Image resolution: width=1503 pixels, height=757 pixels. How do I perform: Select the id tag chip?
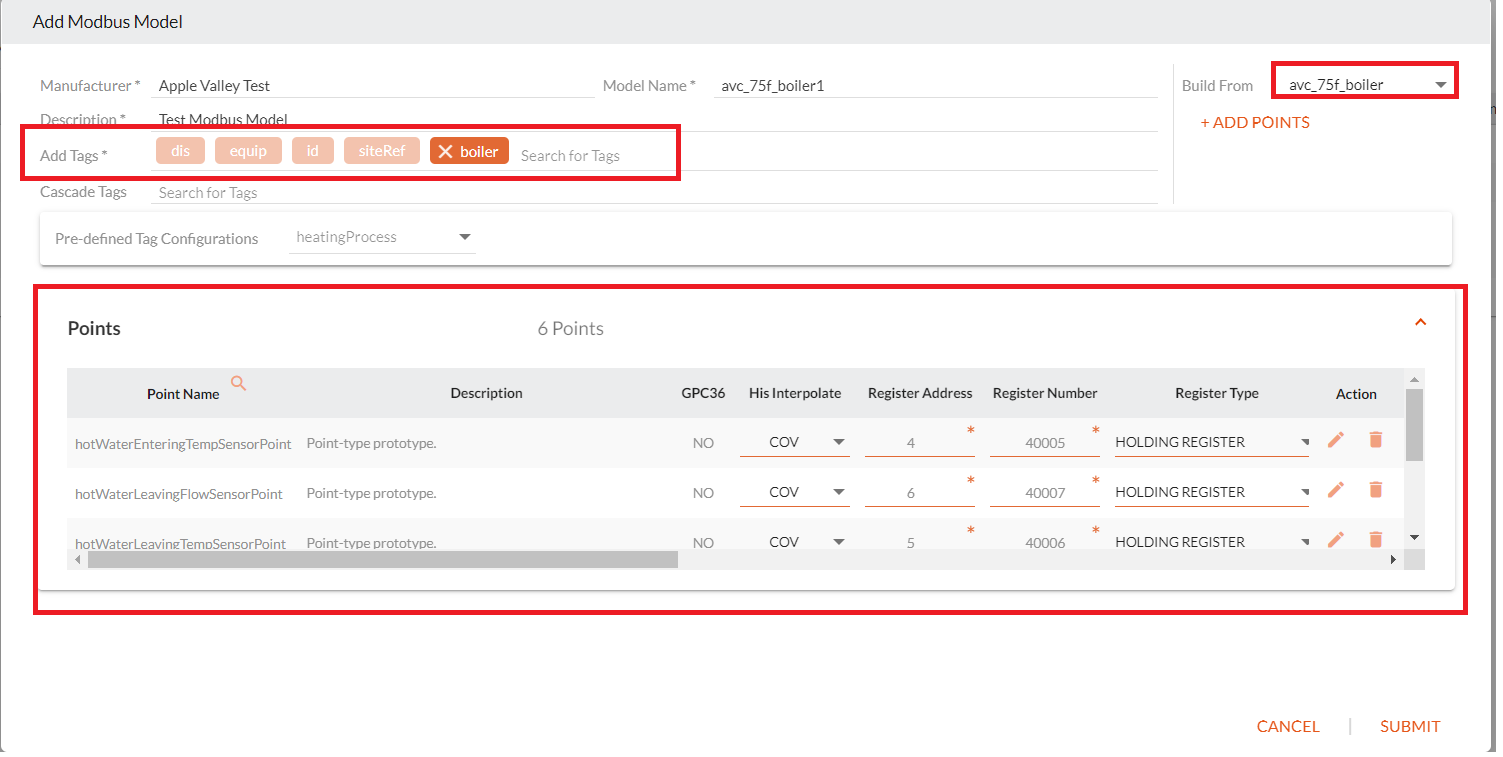point(313,151)
